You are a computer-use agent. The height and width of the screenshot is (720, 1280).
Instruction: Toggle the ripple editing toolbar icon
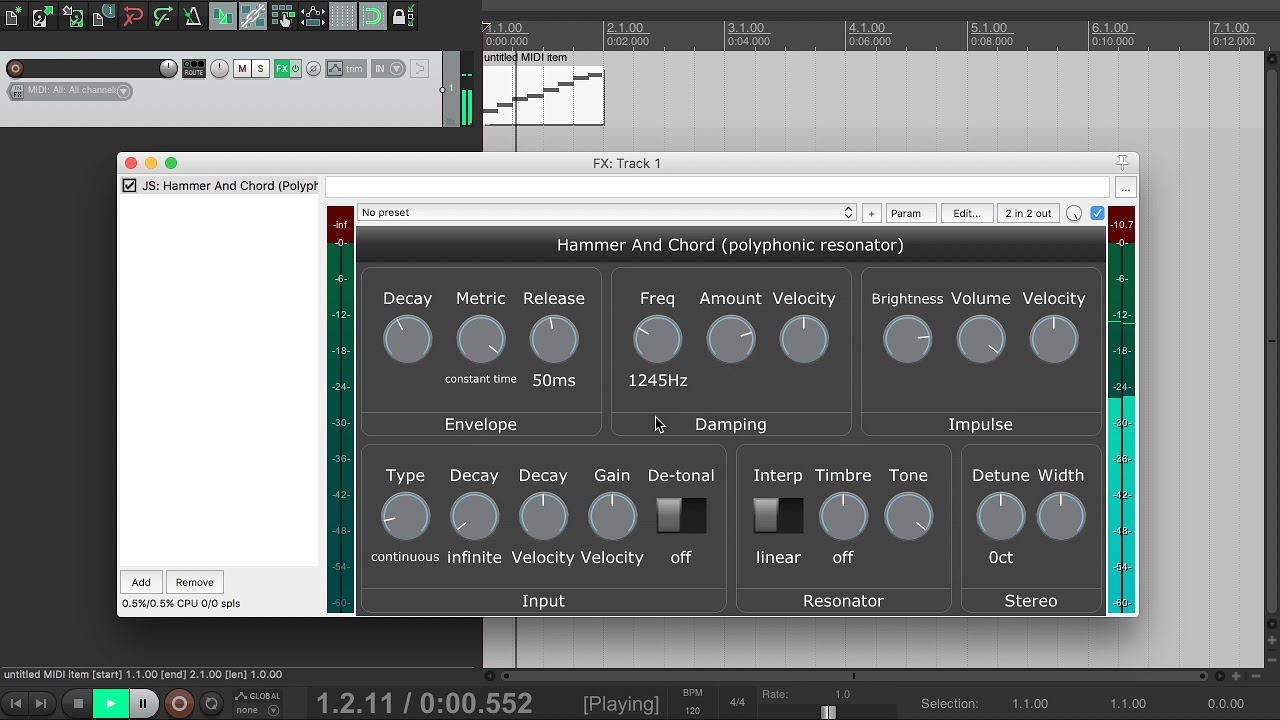tap(283, 17)
